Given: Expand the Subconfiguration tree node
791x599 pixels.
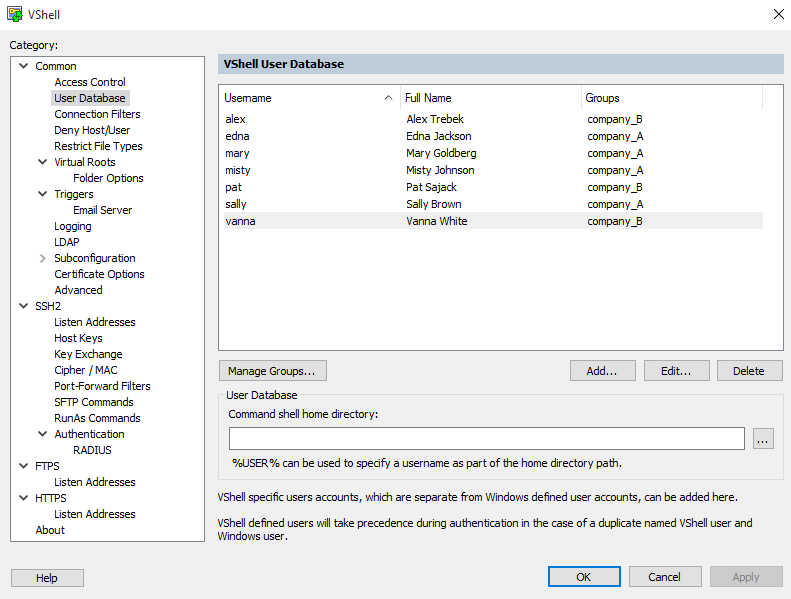Looking at the screenshot, I should (x=42, y=258).
